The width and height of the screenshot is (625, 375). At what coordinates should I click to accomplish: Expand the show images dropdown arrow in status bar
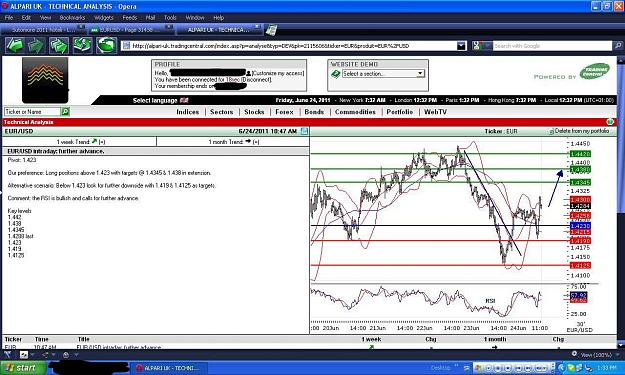32,355
